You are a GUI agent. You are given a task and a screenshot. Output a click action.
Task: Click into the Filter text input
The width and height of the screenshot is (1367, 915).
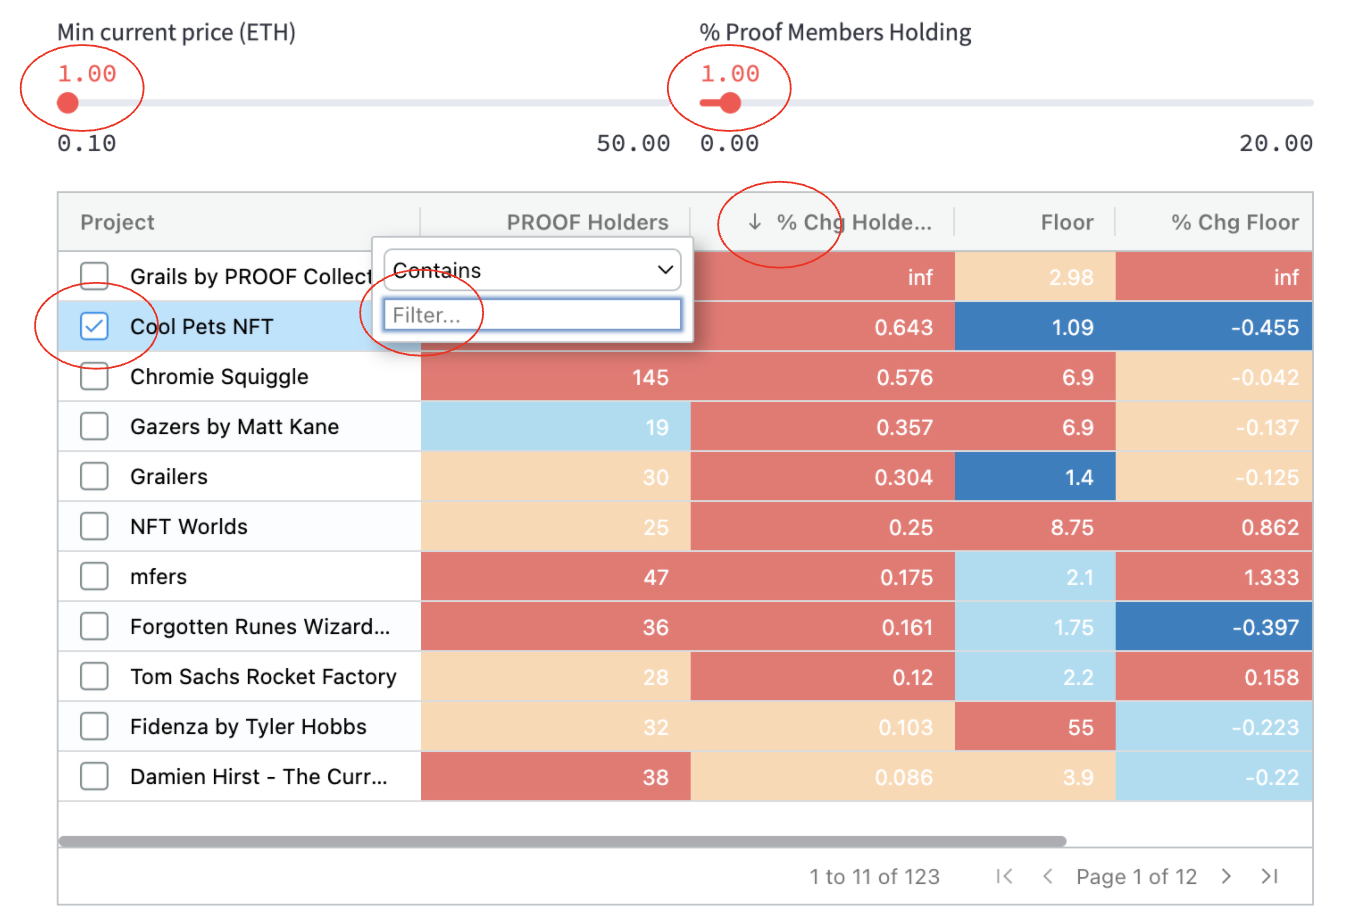tap(532, 315)
